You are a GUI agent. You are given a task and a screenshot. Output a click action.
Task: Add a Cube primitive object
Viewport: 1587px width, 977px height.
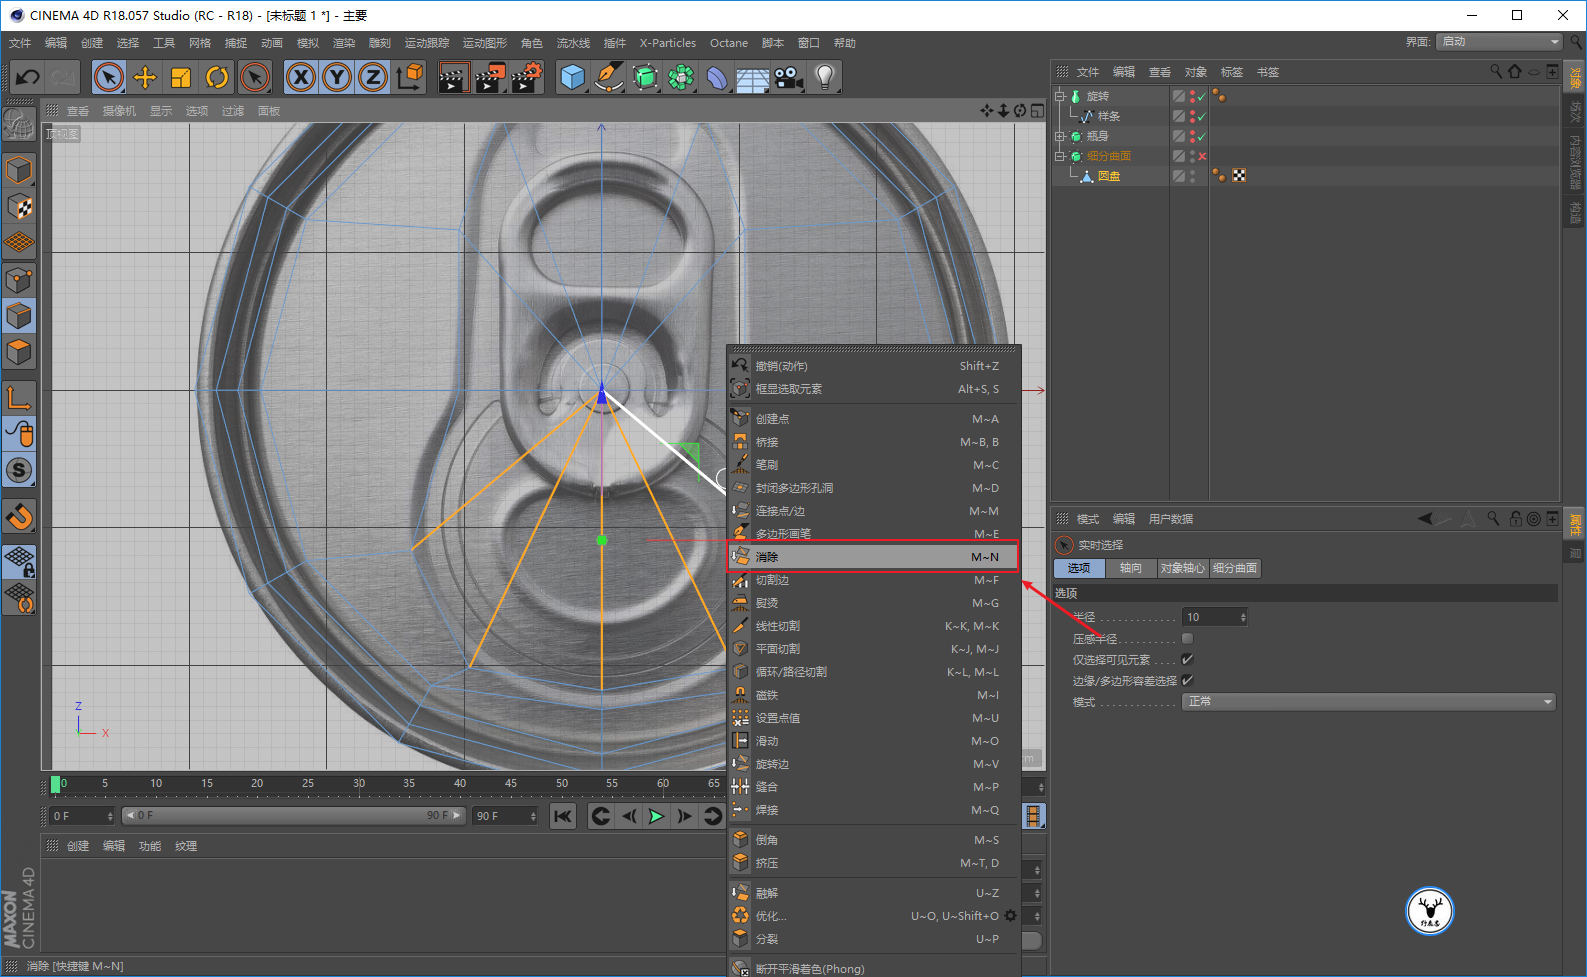pyautogui.click(x=572, y=77)
